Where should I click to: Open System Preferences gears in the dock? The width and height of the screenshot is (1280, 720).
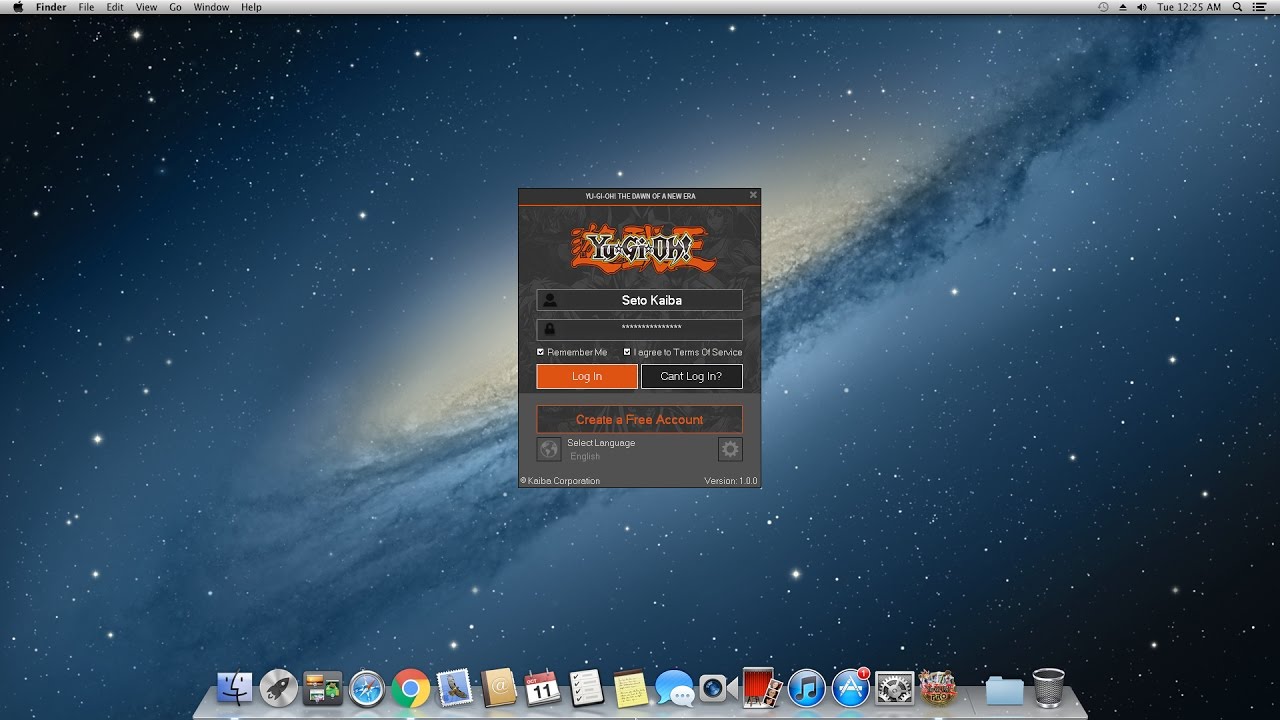pos(895,688)
